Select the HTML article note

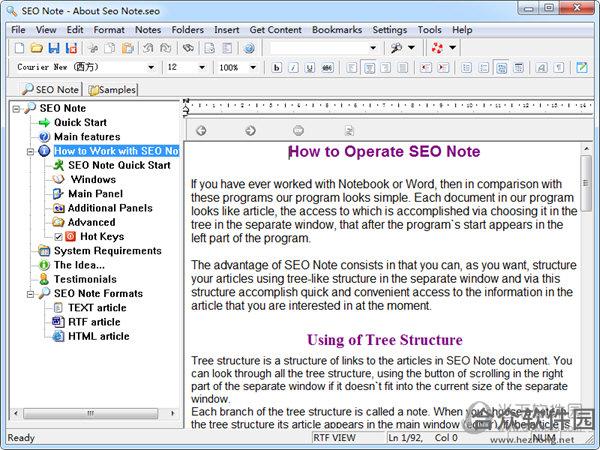point(99,336)
